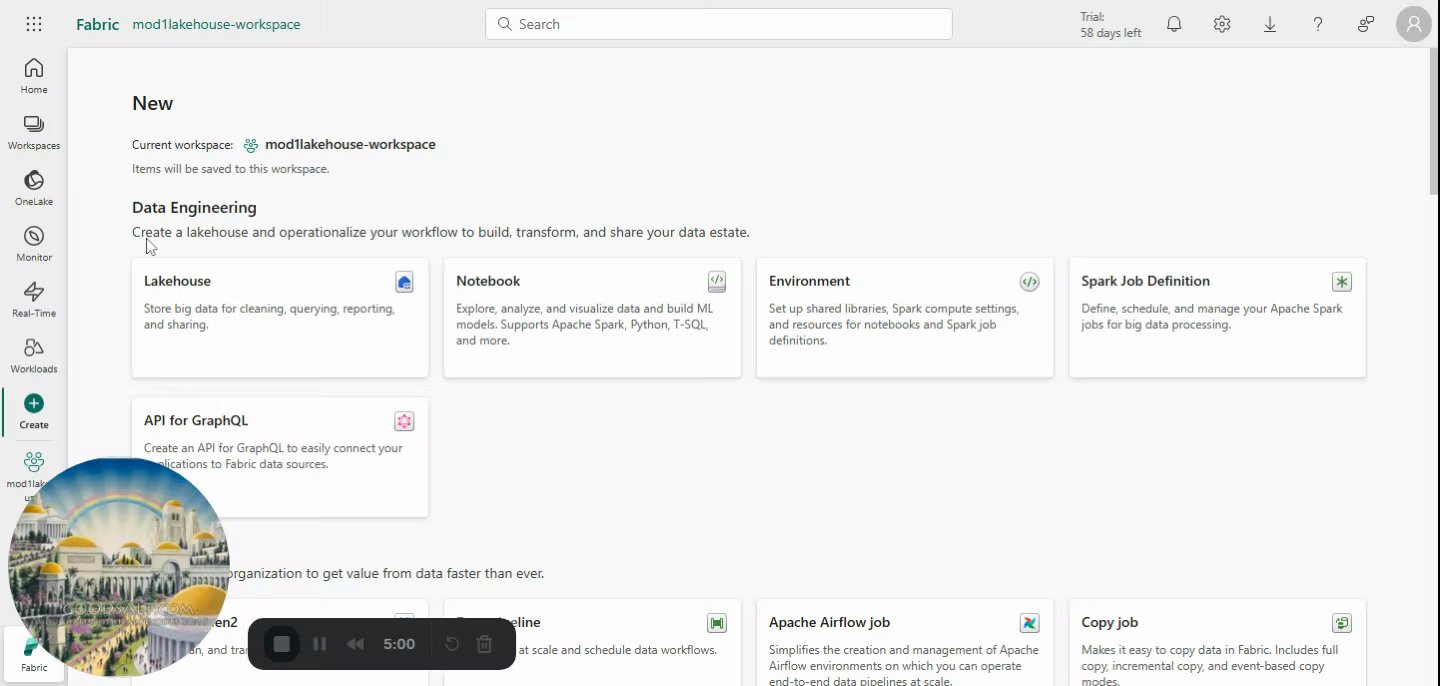The image size is (1440, 686).
Task: Expand the Fabric experience switcher
Action: [34, 654]
